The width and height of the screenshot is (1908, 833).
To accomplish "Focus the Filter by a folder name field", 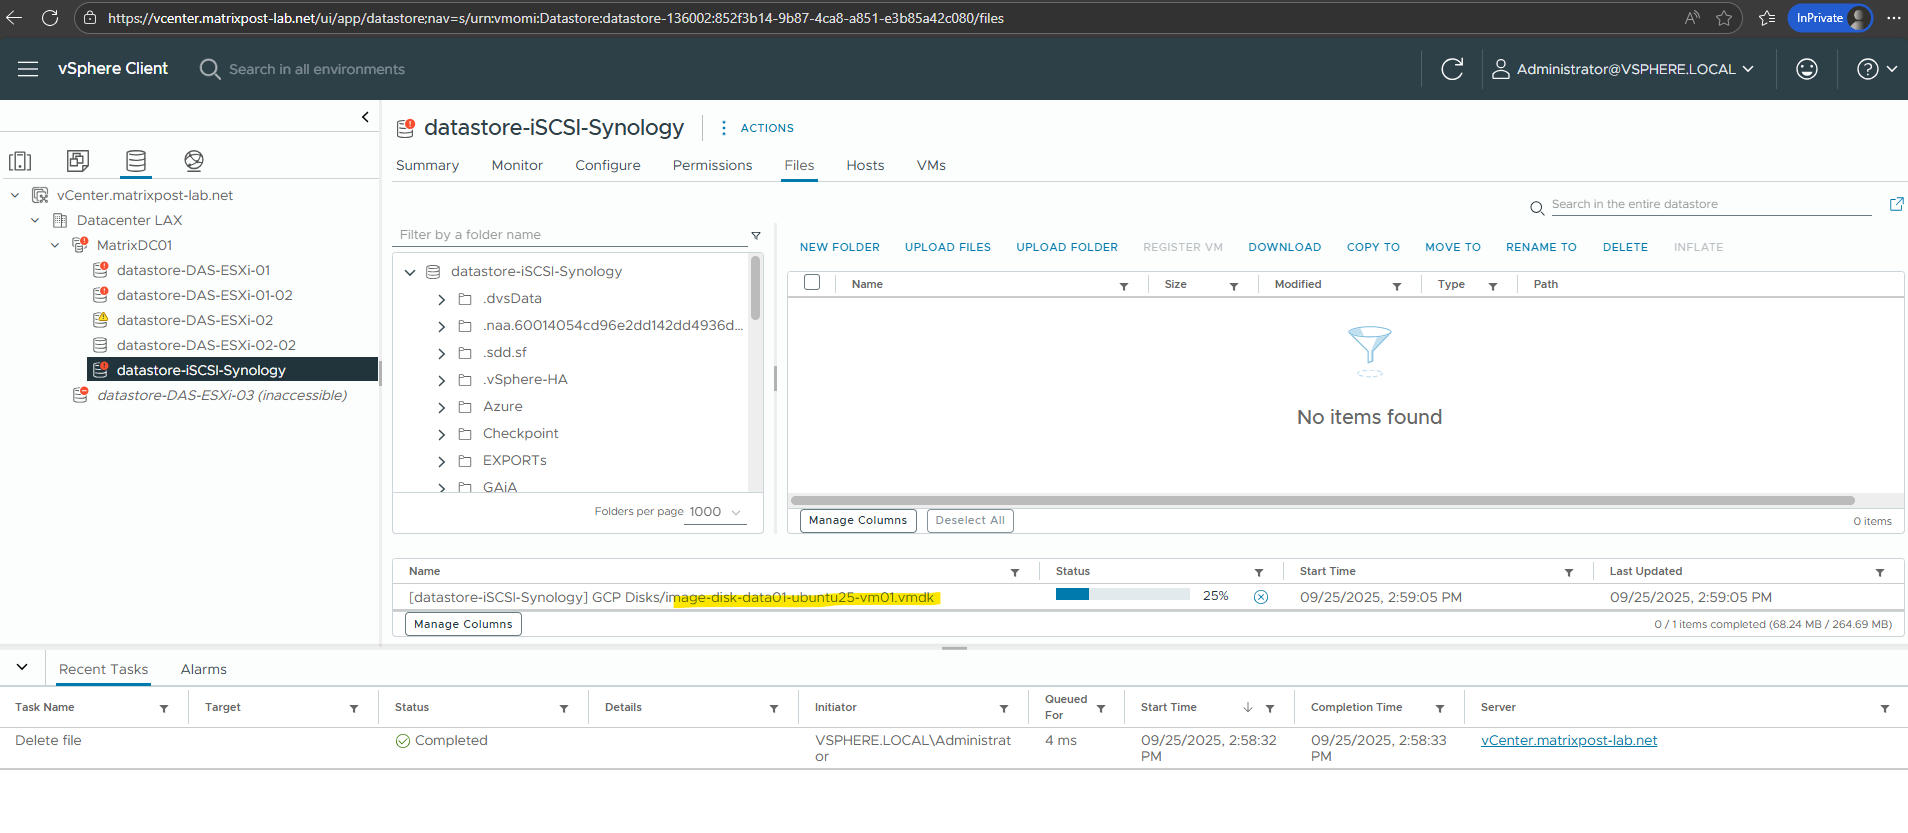I will point(572,235).
